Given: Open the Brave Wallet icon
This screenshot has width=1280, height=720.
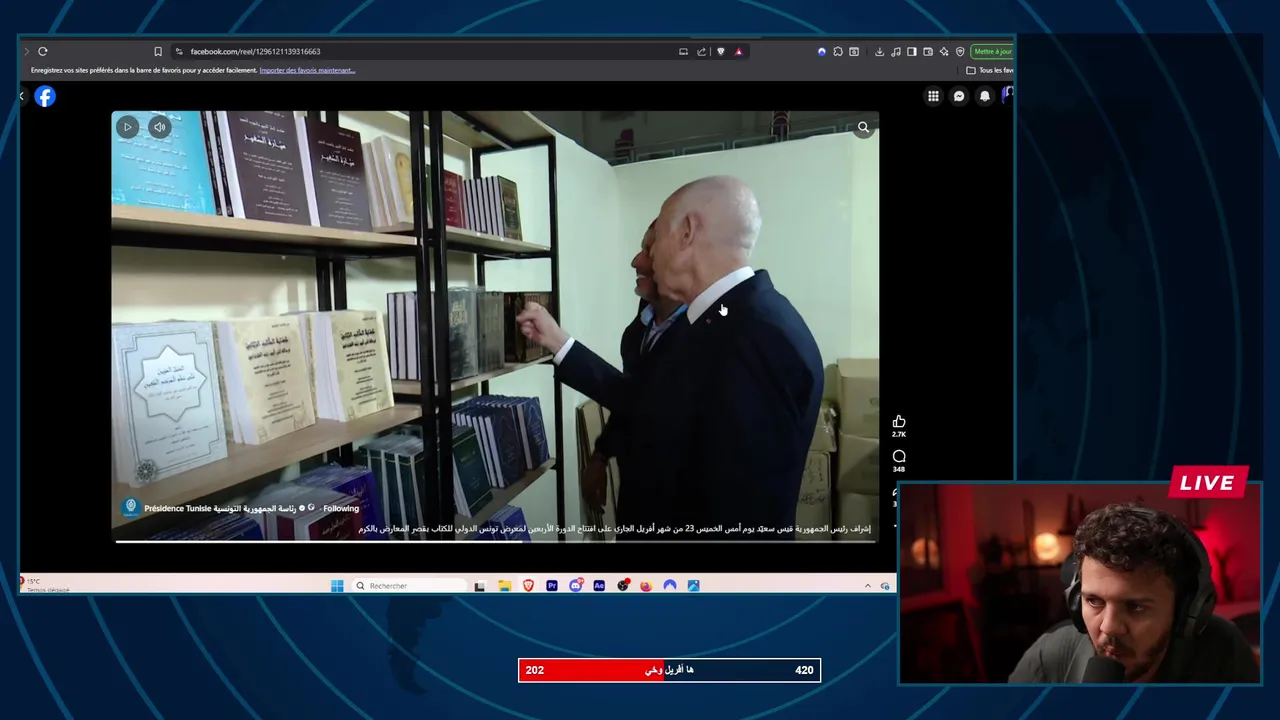Looking at the screenshot, I should 928,52.
